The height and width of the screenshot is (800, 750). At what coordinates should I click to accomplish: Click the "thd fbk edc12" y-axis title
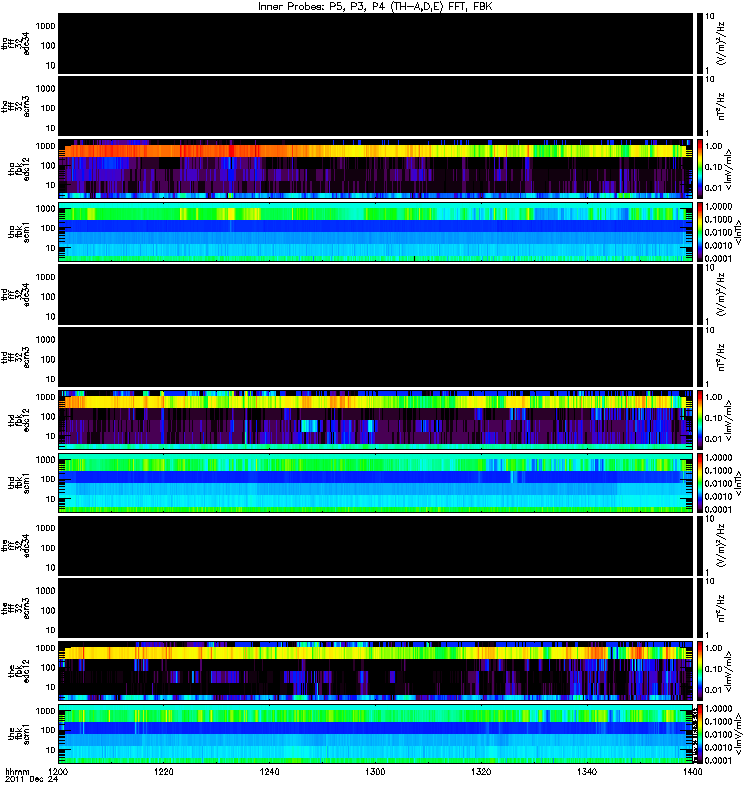point(19,420)
